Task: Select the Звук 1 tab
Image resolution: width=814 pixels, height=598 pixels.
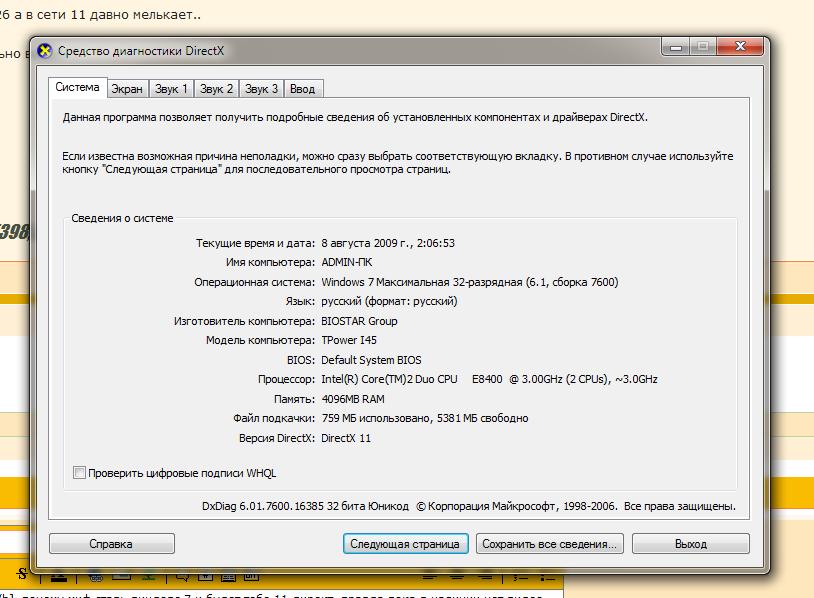Action: tap(171, 89)
